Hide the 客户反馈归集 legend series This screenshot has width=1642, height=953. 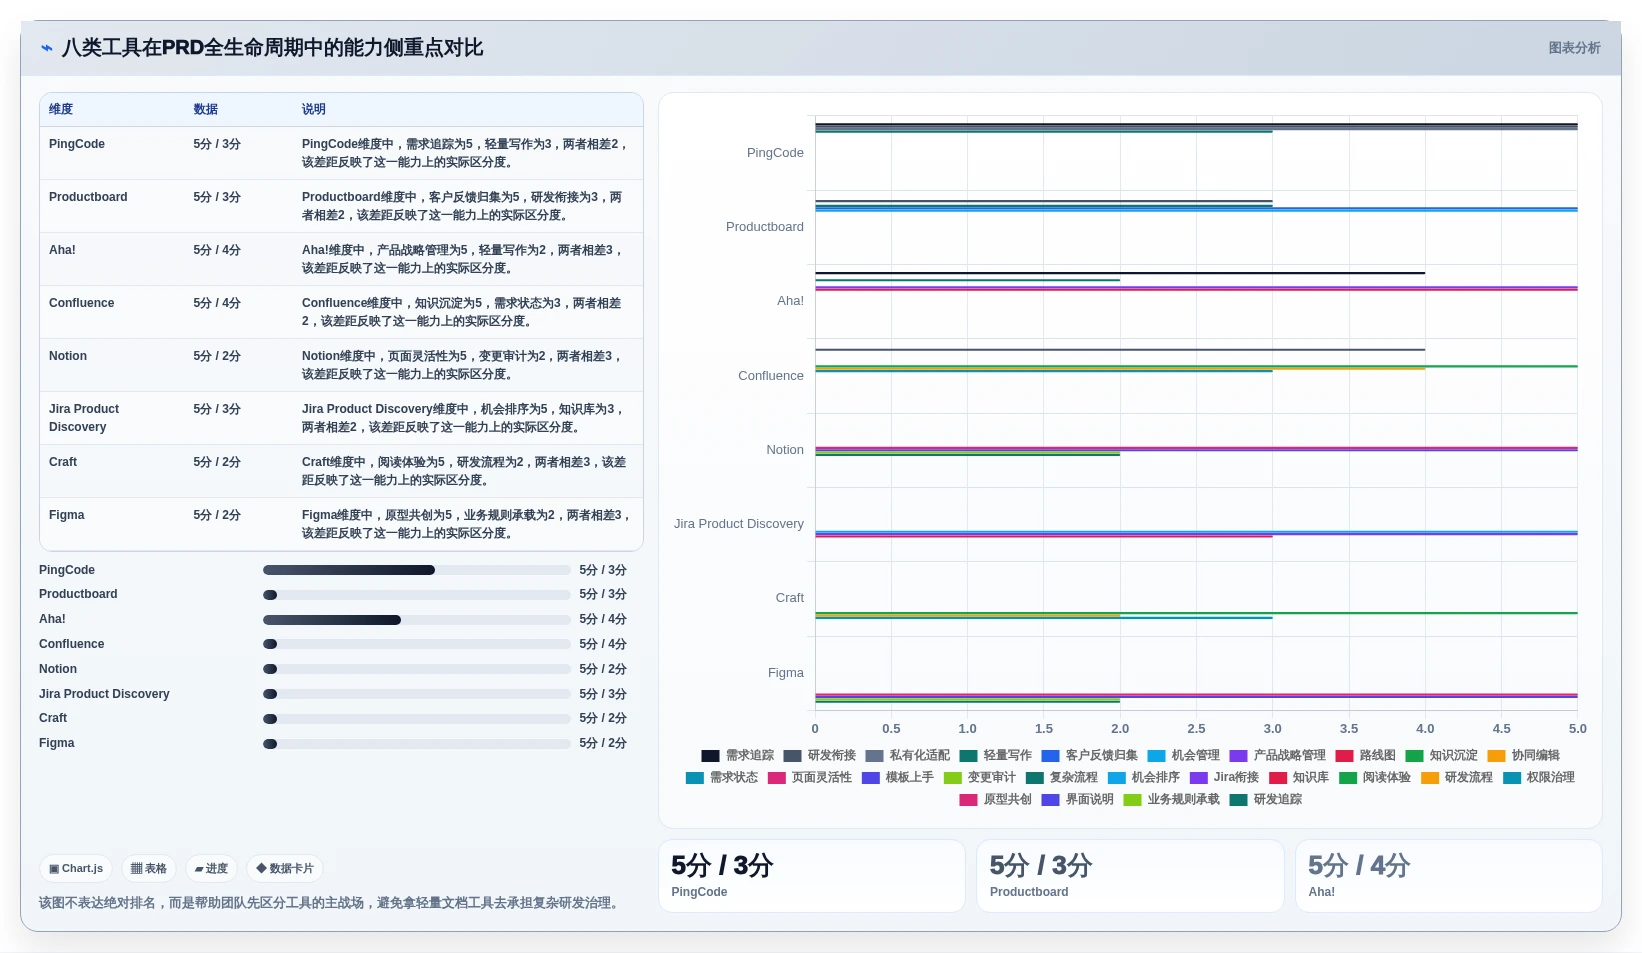pos(1090,756)
